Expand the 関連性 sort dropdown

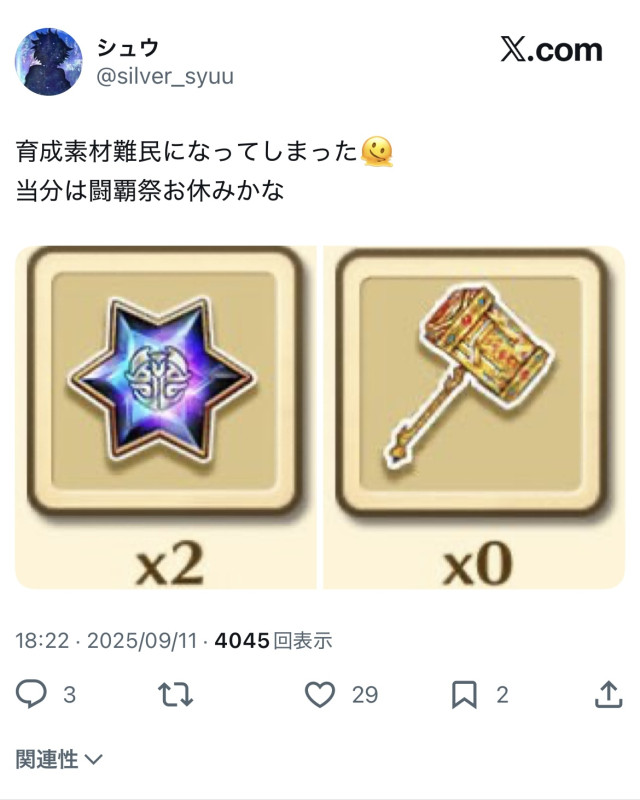59,759
